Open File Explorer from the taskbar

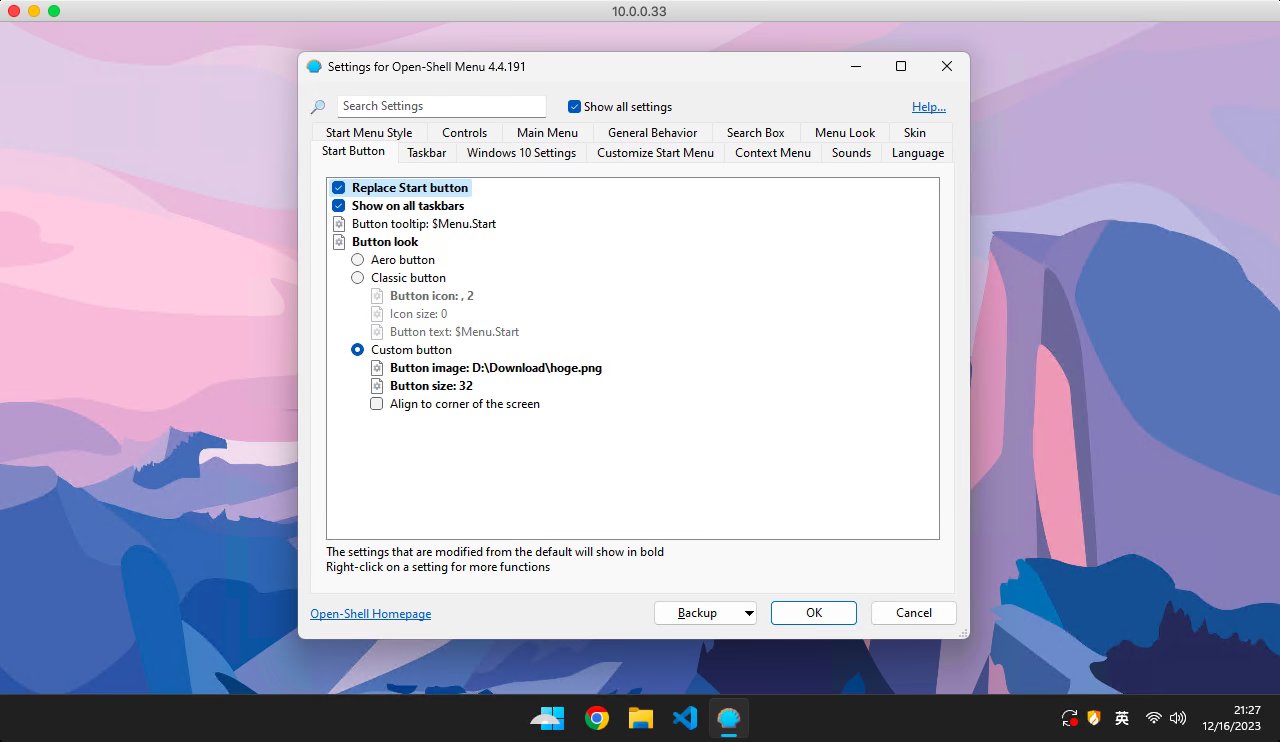click(641, 718)
